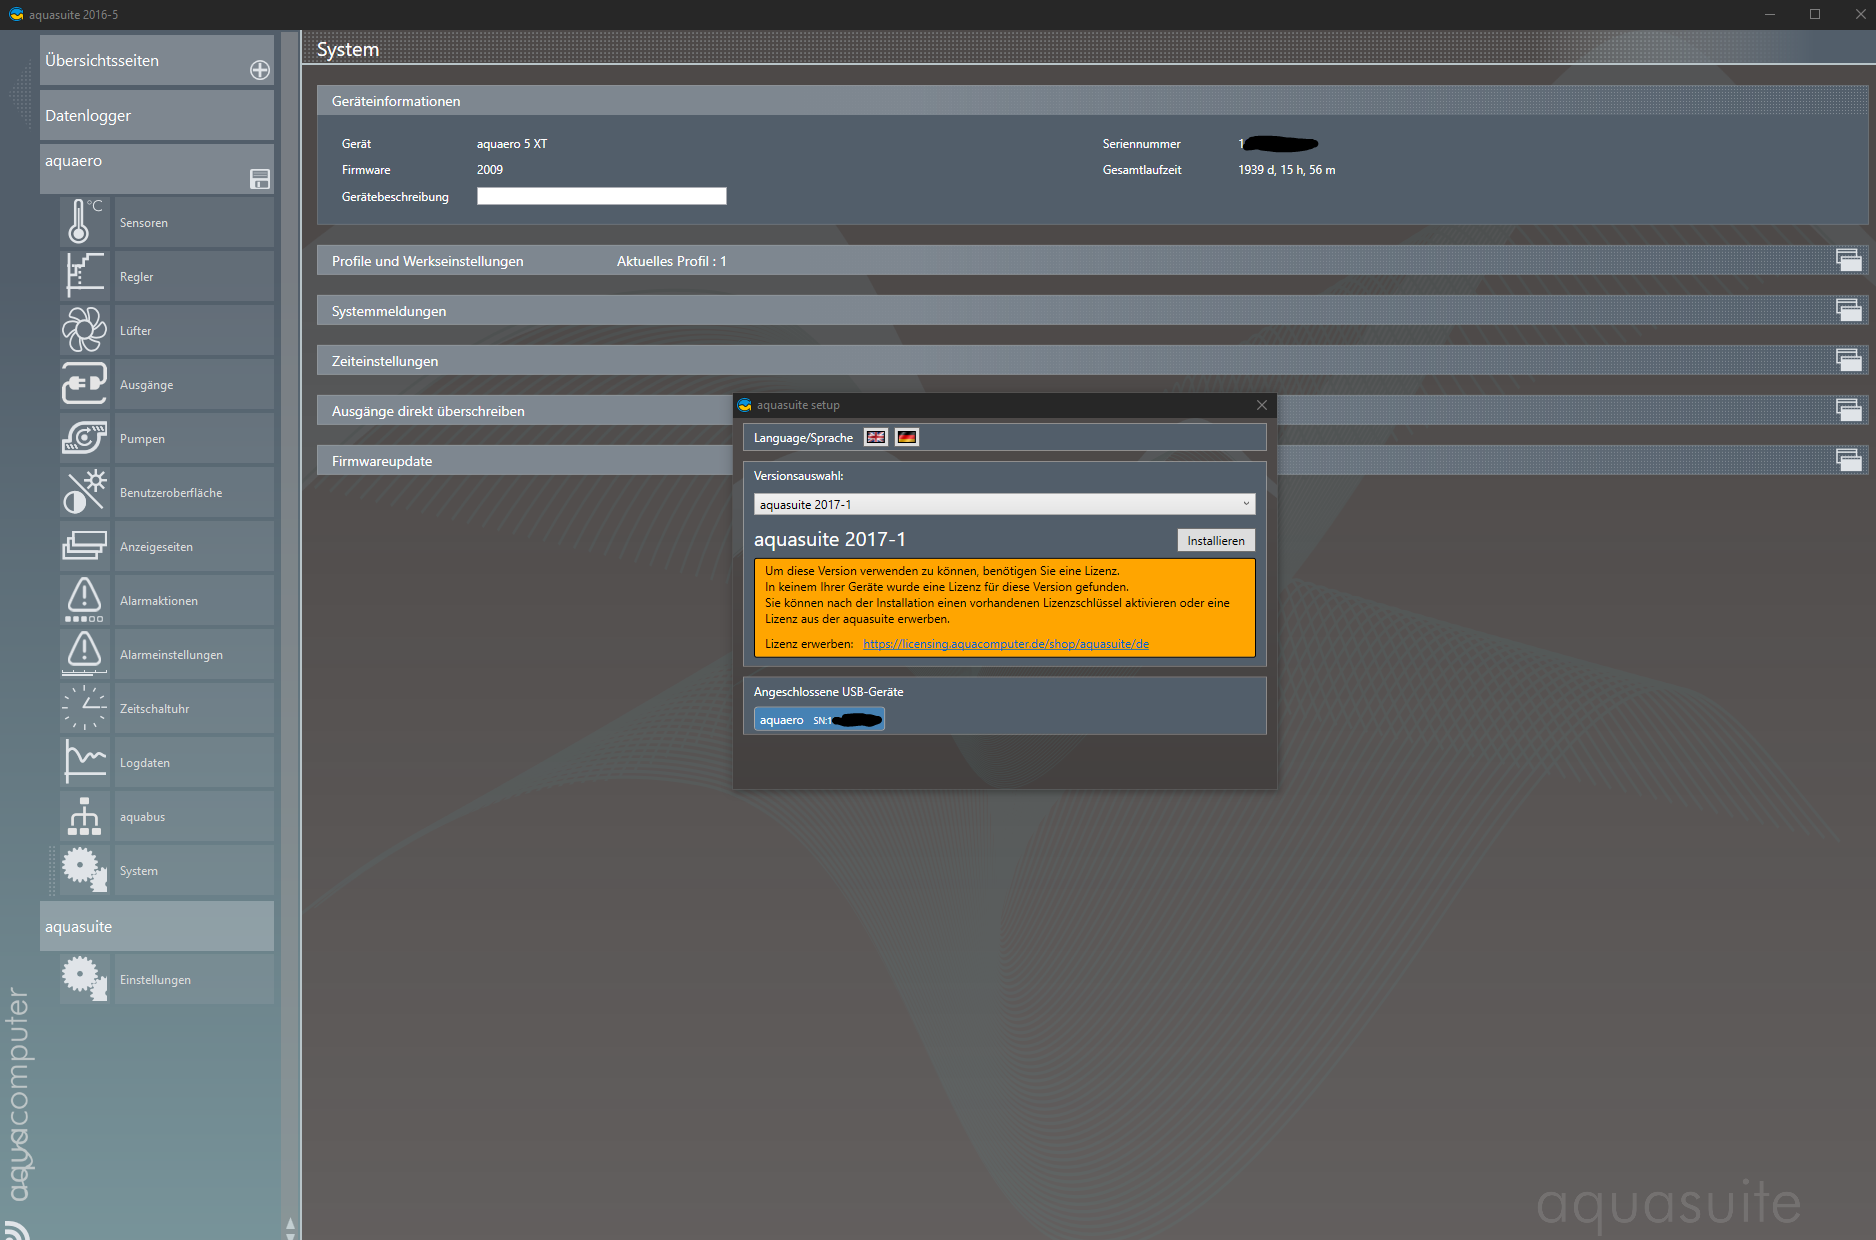Go to aquabus page
Screen dimensions: 1876x1240
(194, 816)
